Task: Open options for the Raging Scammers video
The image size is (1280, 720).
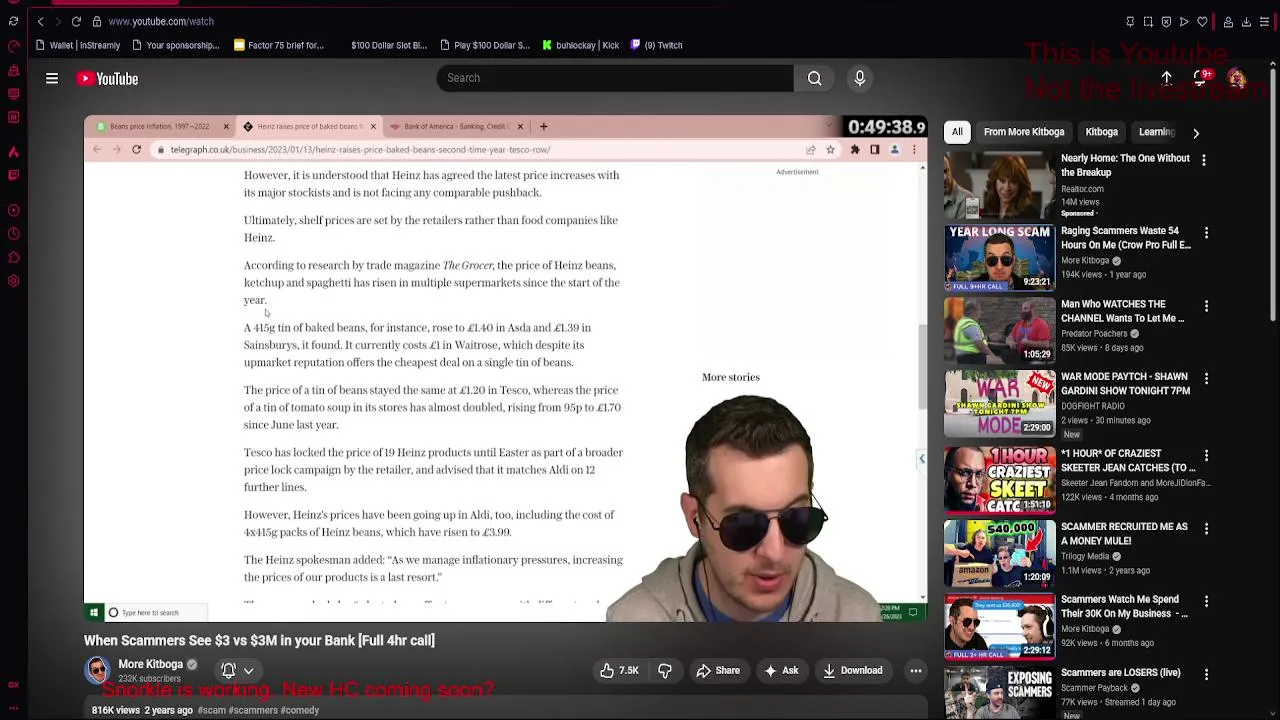Action: 1206,233
